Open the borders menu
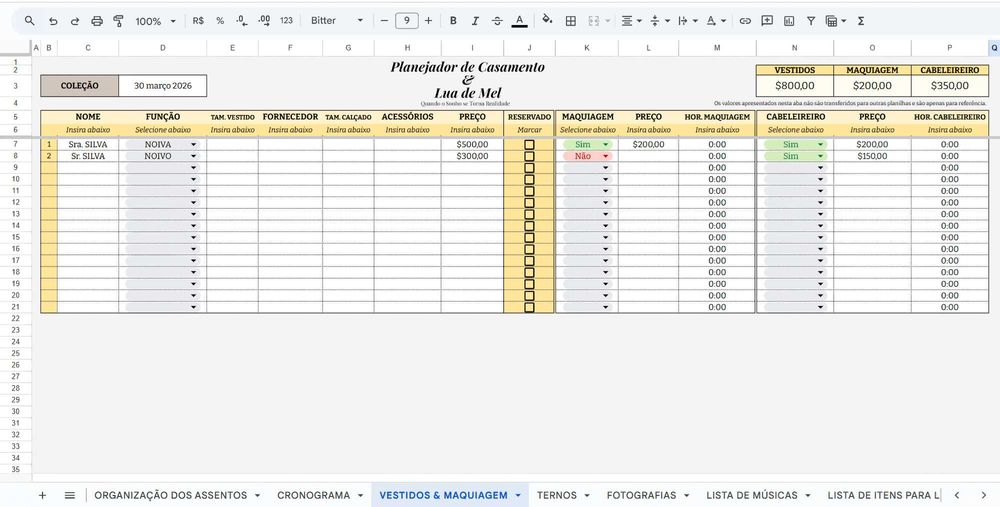This screenshot has height=507, width=1000. tap(571, 20)
